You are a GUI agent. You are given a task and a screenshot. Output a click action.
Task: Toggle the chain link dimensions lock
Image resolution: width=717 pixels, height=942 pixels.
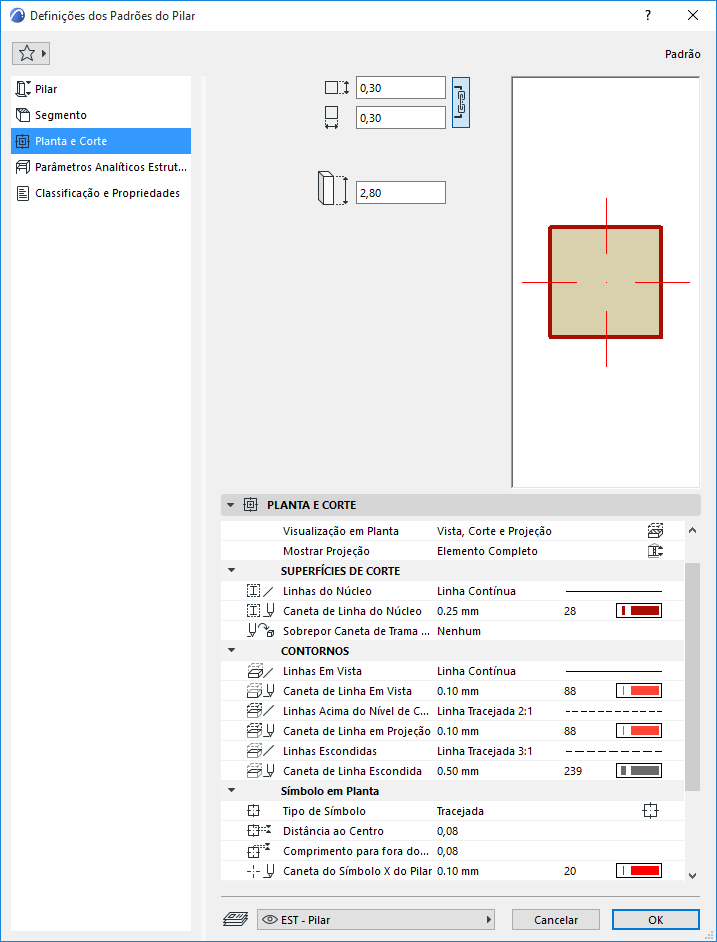pyautogui.click(x=461, y=103)
